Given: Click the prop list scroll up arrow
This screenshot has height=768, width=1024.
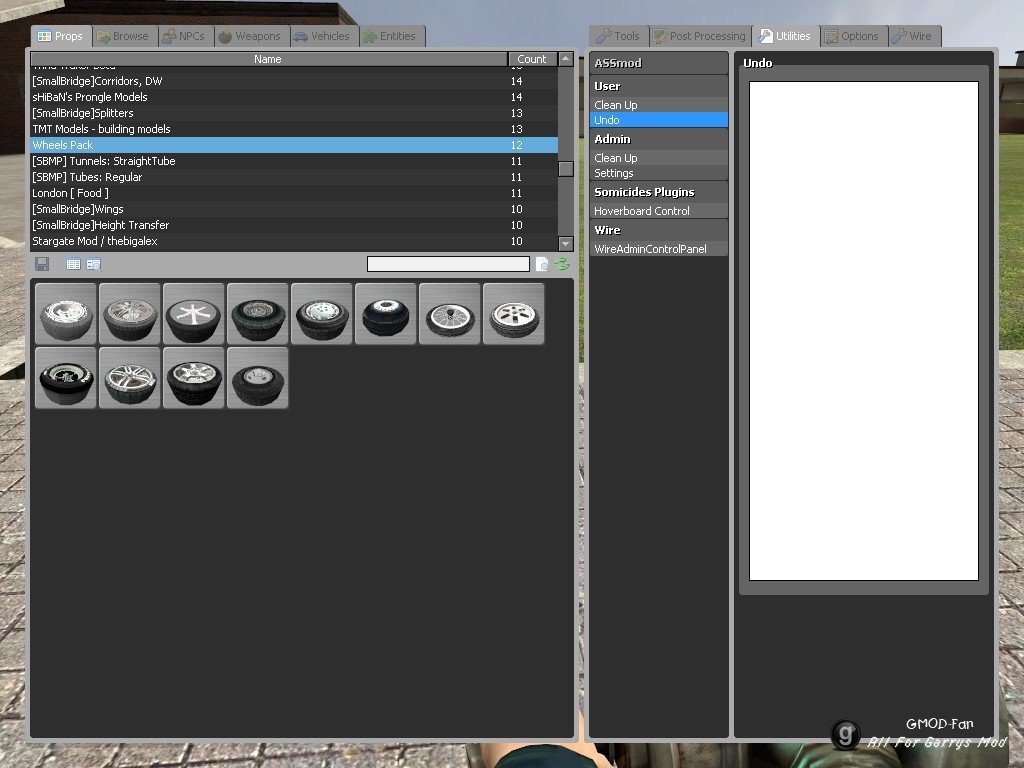Looking at the screenshot, I should [566, 59].
